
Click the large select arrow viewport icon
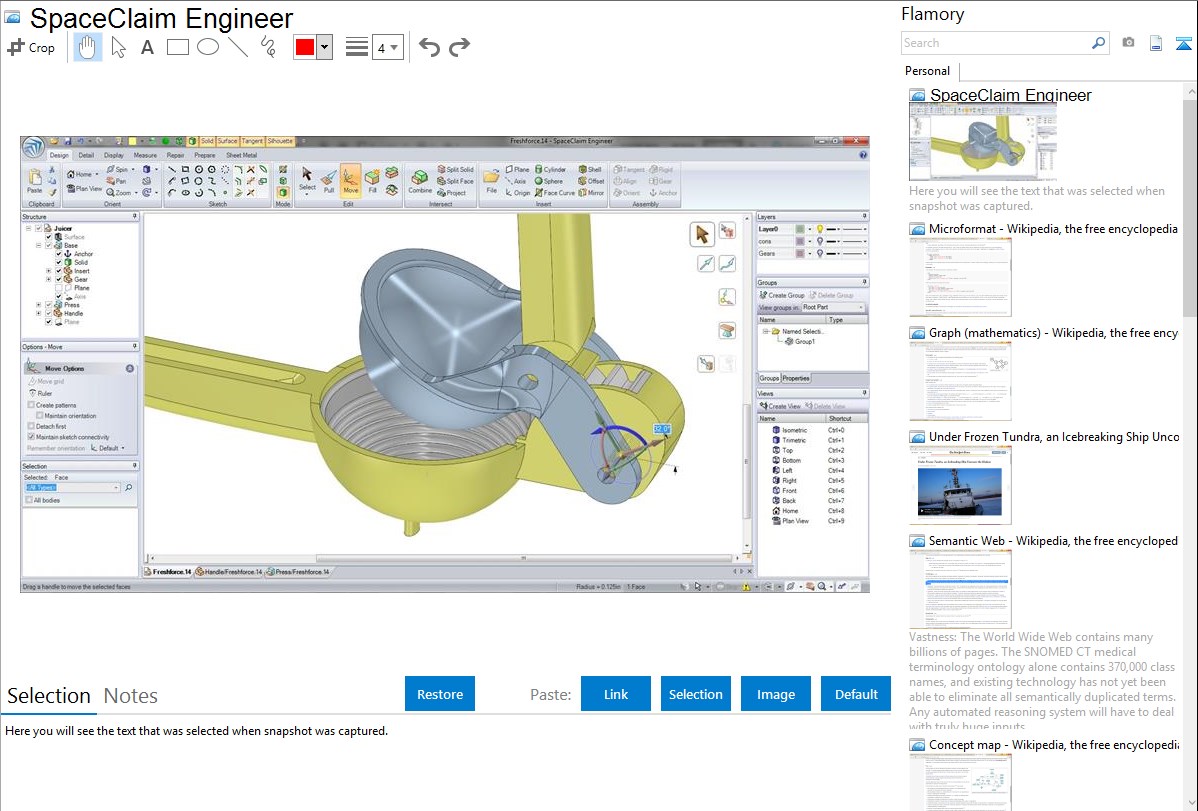[701, 235]
